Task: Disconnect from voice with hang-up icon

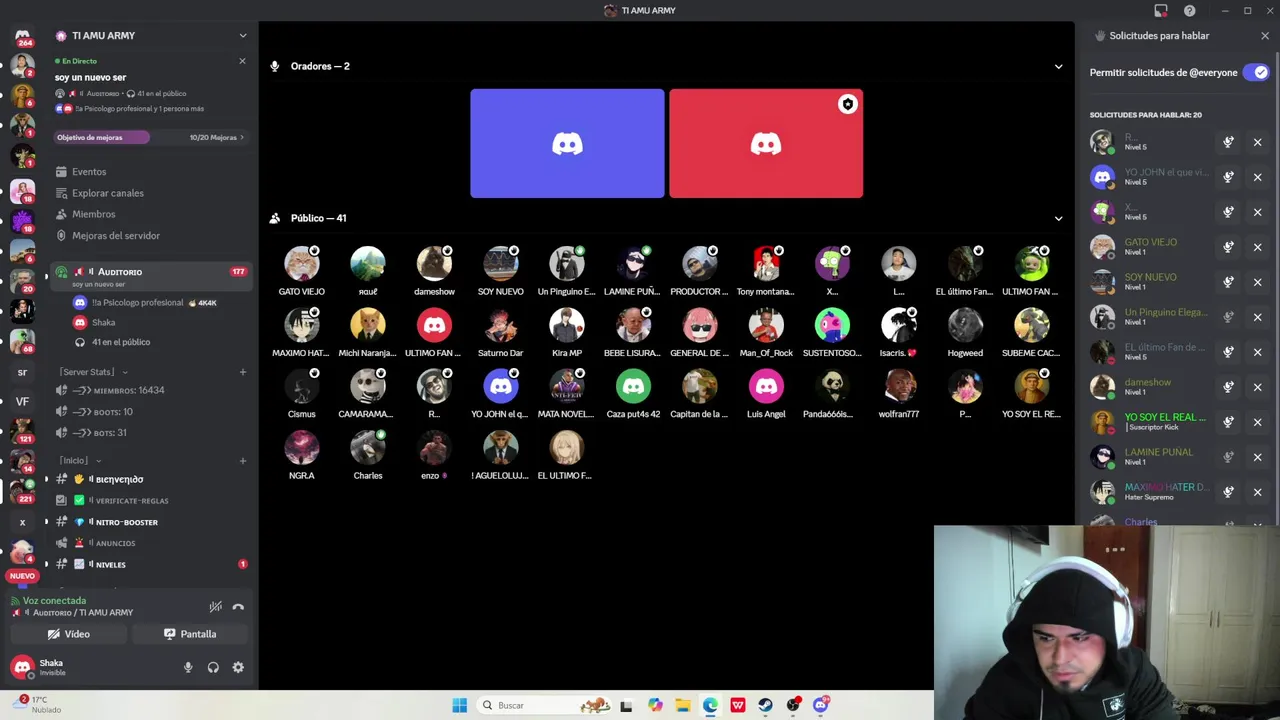Action: [x=238, y=607]
